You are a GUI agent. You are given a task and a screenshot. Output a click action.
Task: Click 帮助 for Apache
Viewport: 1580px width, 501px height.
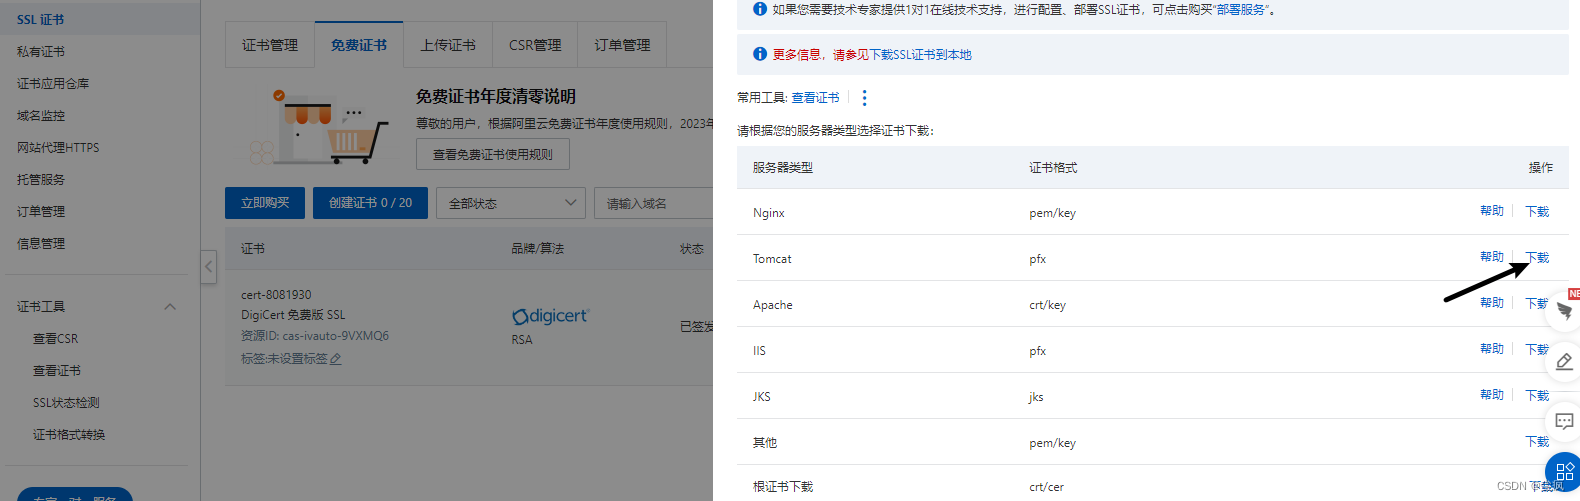click(1492, 303)
